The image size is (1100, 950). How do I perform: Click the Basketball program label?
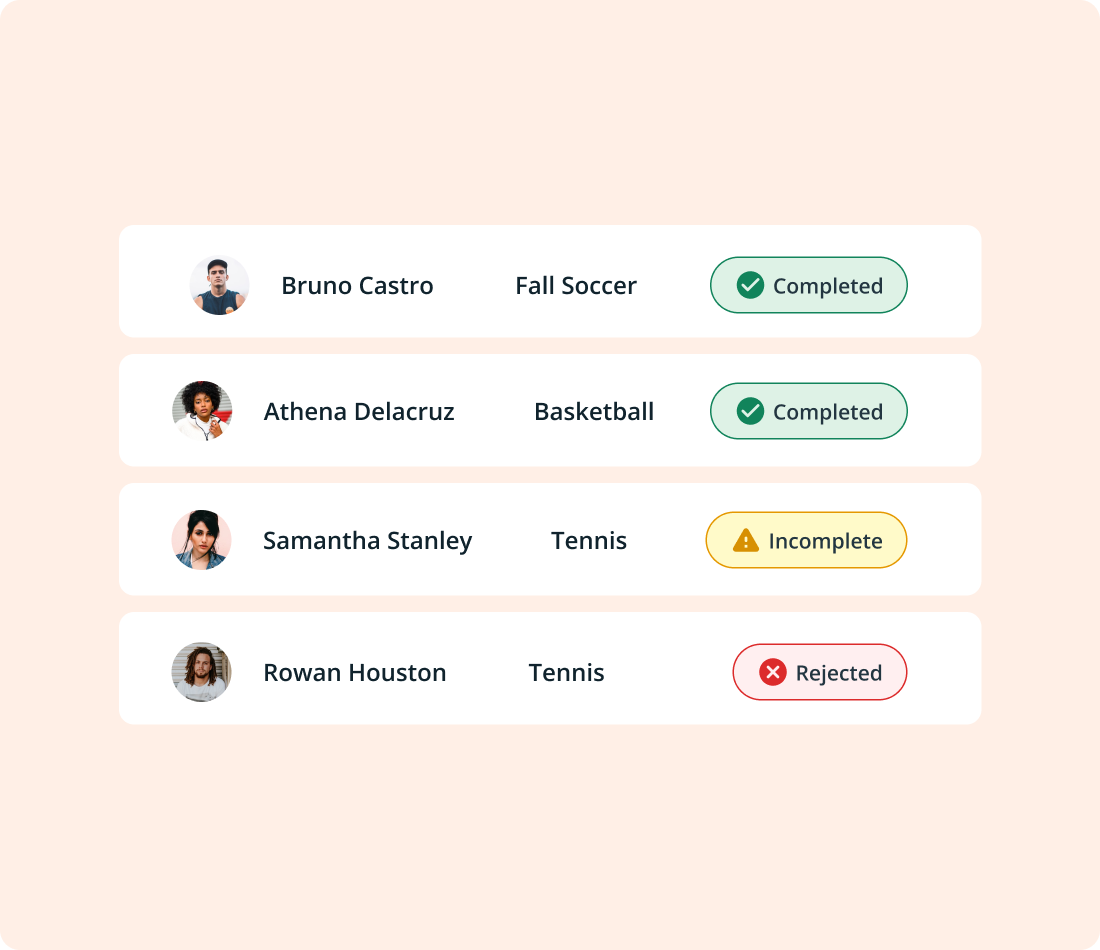click(594, 411)
